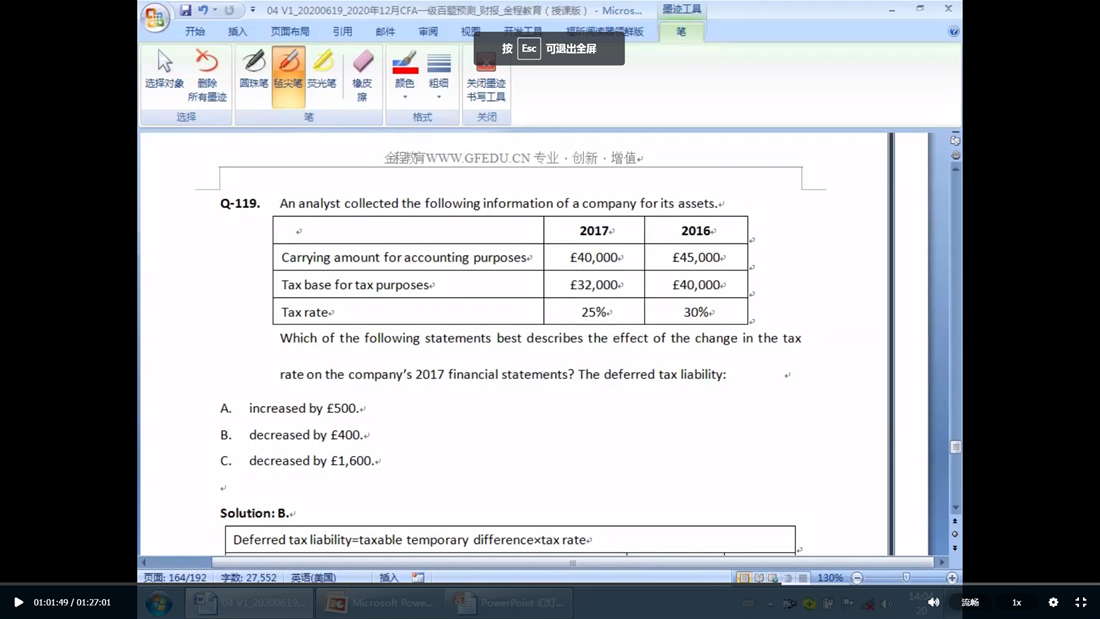Viewport: 1100px width, 619px height.
Task: Click the horizontal scrollbar right arrow
Action: tap(942, 562)
